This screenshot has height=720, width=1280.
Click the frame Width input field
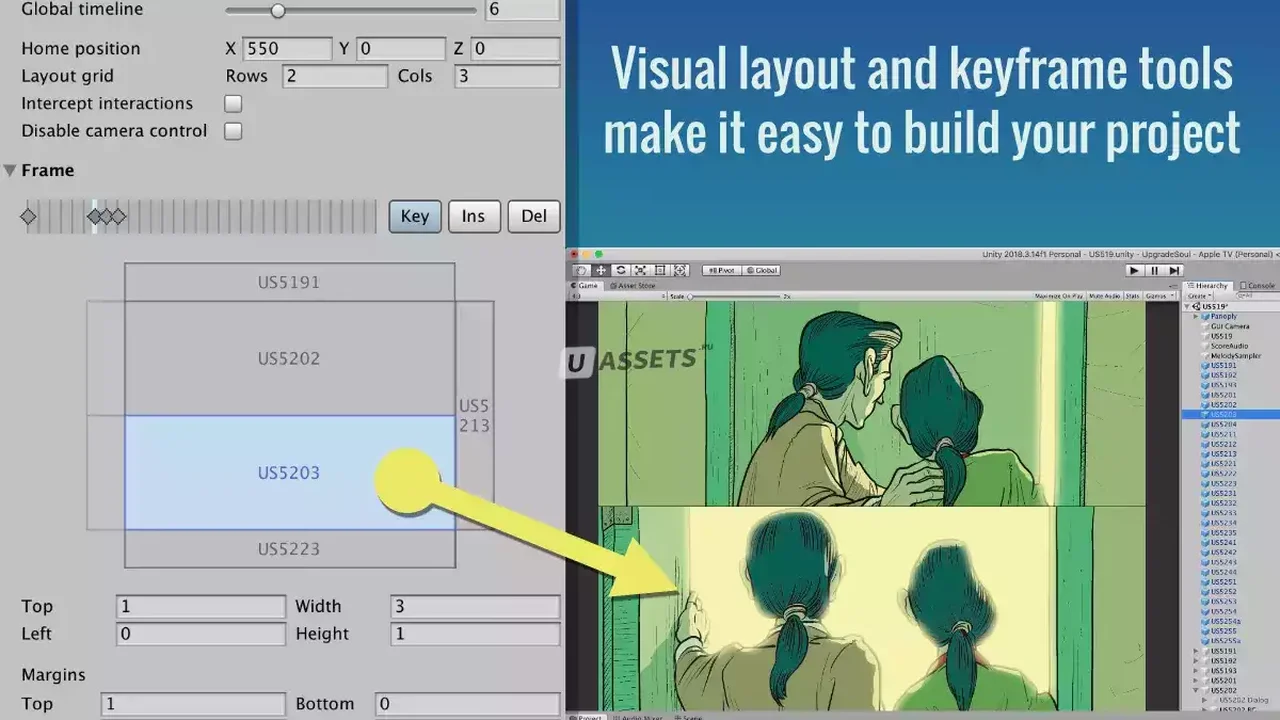click(x=475, y=607)
